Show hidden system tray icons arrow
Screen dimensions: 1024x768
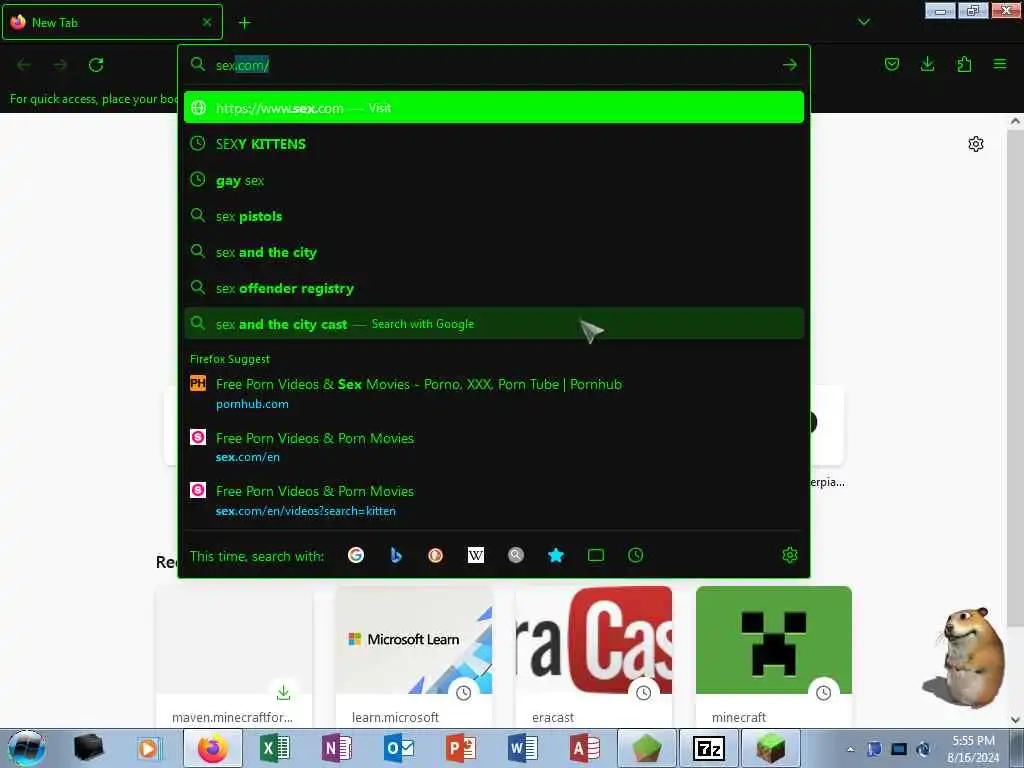tap(850, 749)
